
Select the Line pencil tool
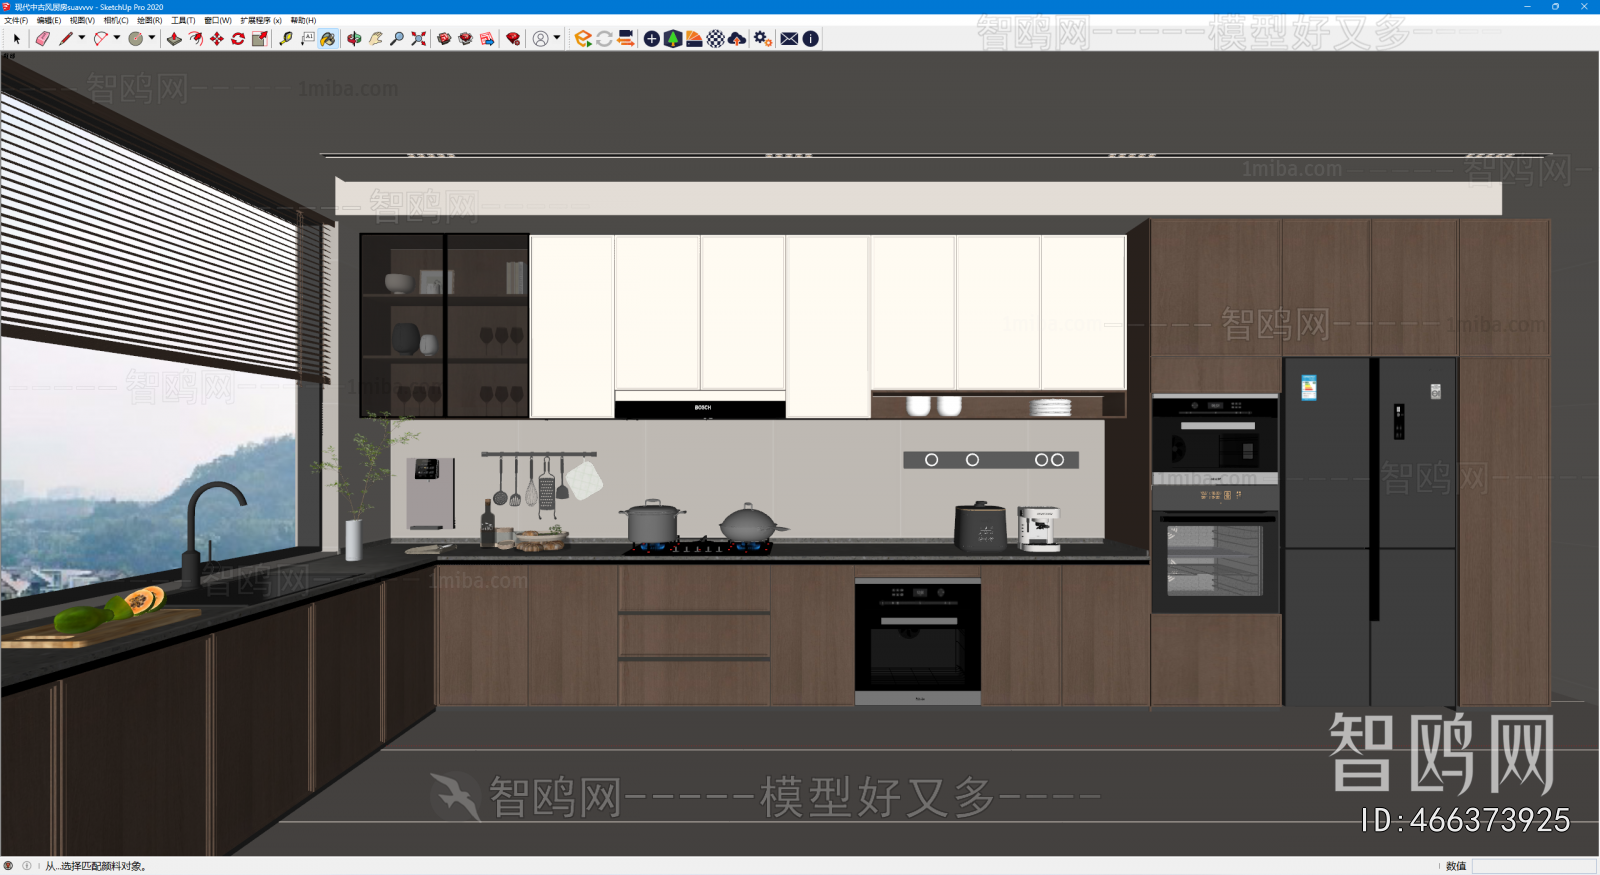click(66, 39)
